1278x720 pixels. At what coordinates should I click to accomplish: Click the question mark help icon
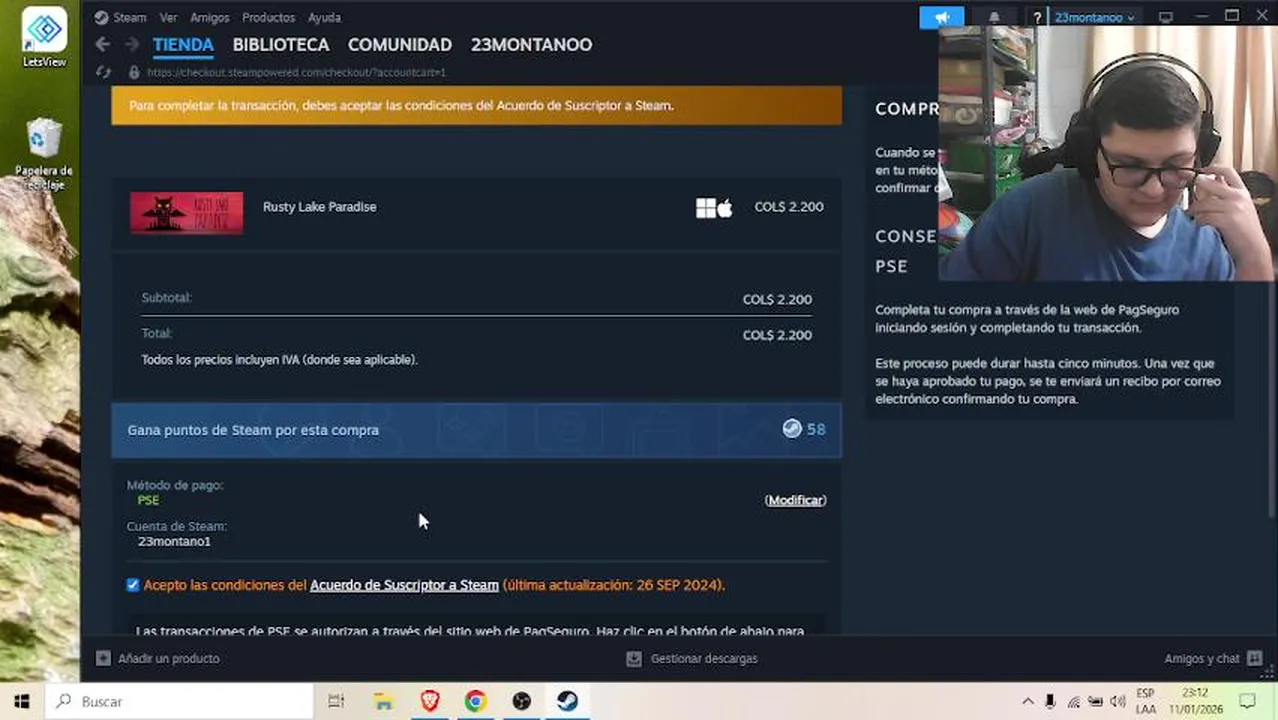[x=1037, y=17]
